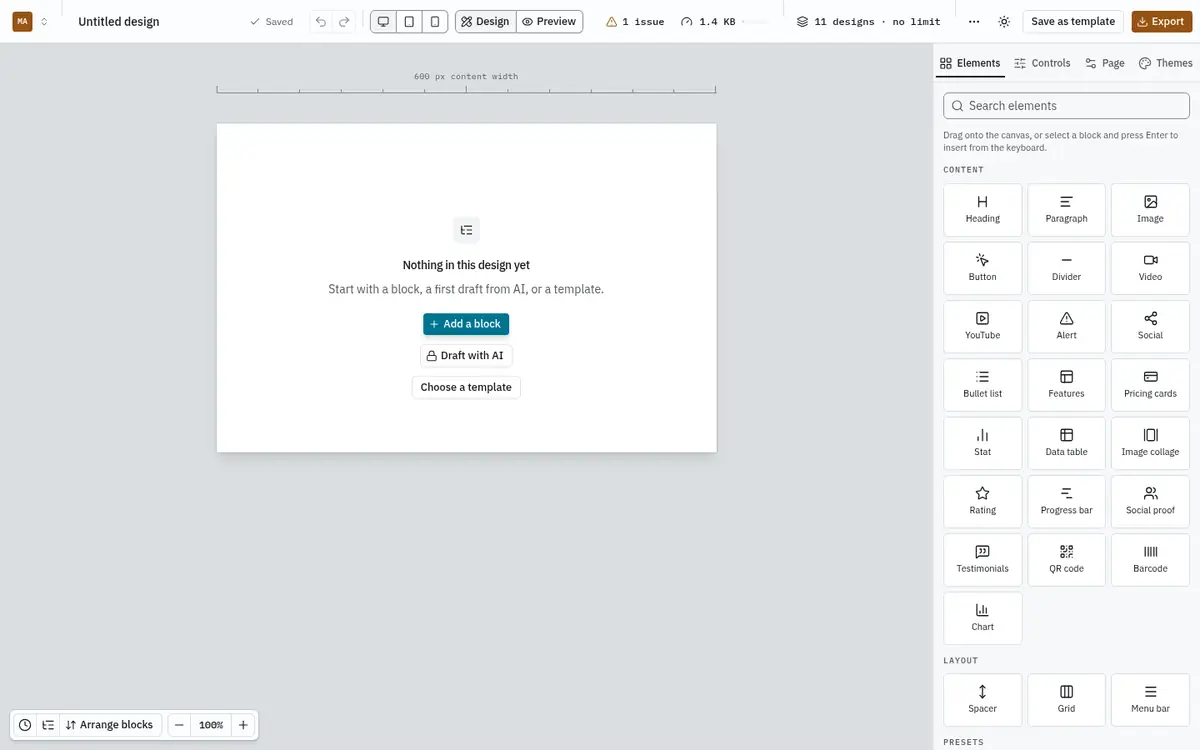This screenshot has width=1200, height=750.
Task: Add an Alert element
Action: pyautogui.click(x=1066, y=327)
